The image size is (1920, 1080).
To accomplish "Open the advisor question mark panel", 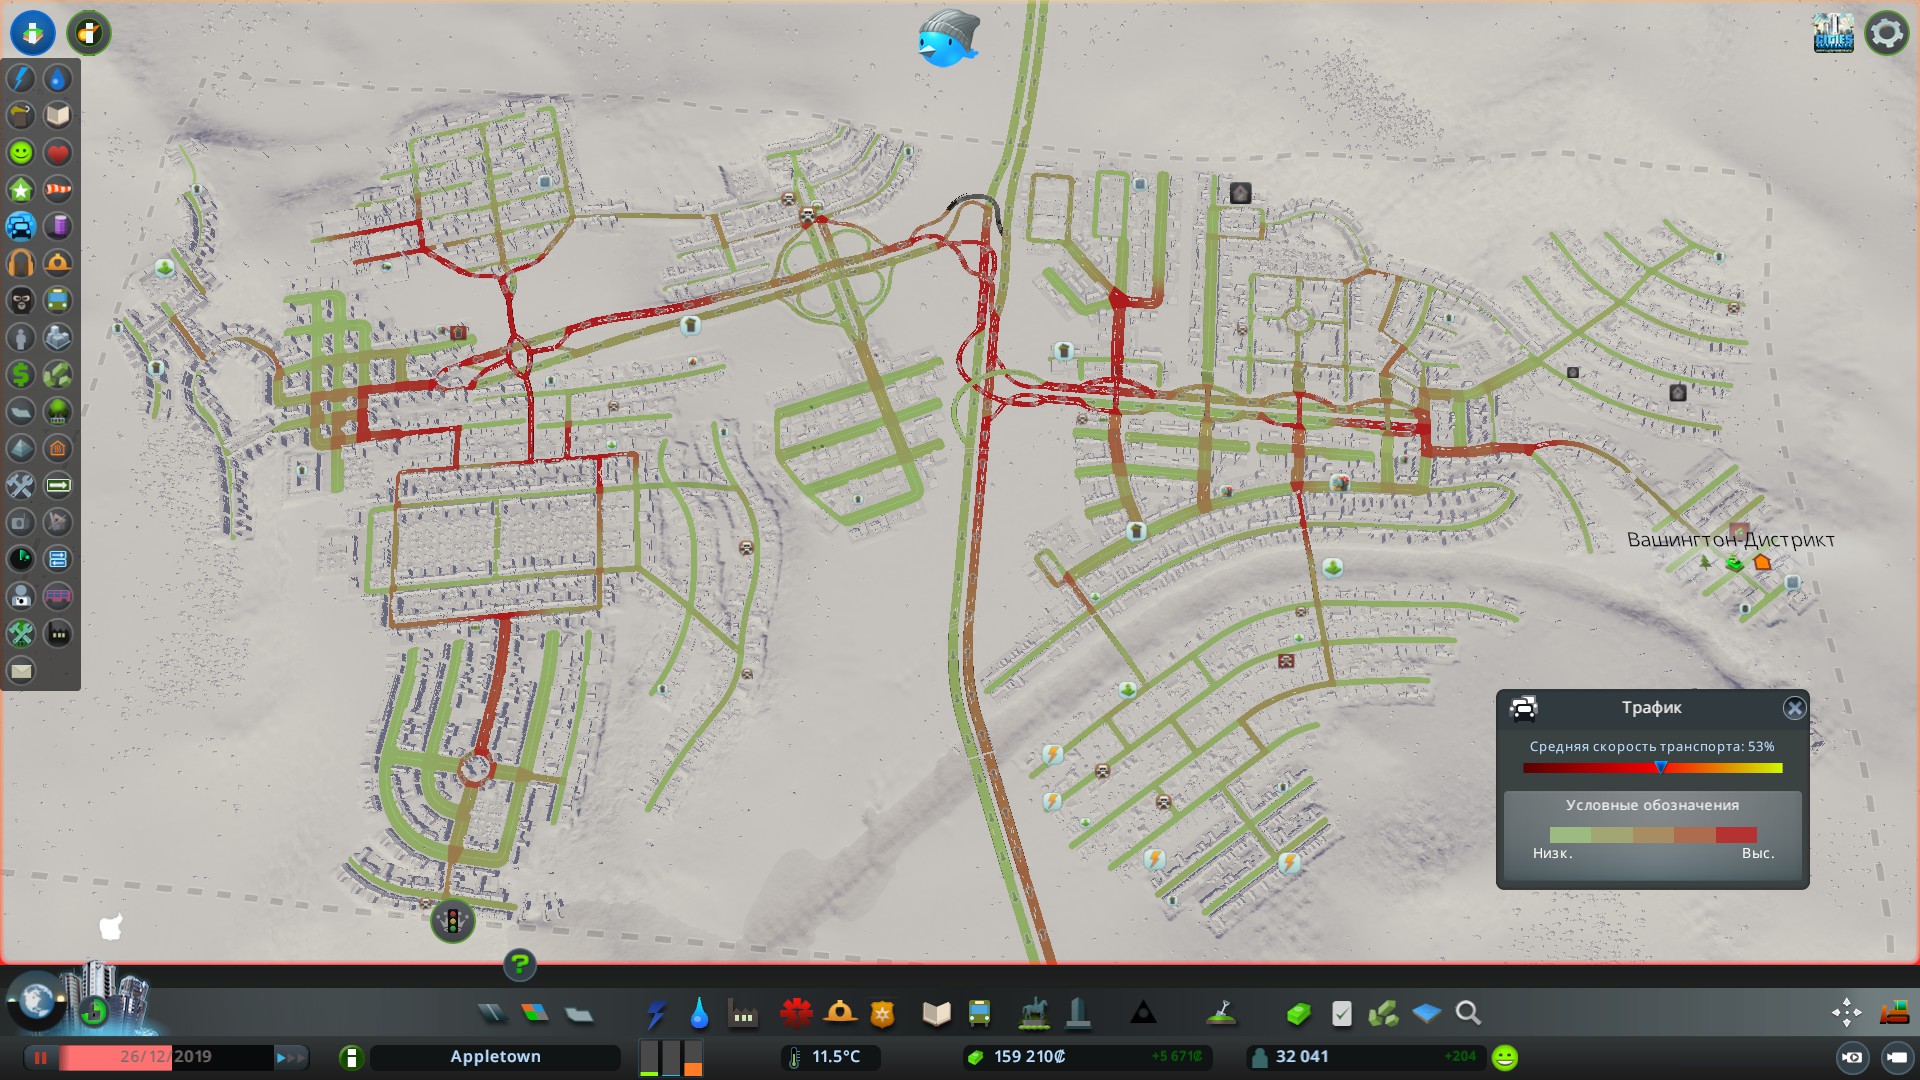I will tap(520, 965).
